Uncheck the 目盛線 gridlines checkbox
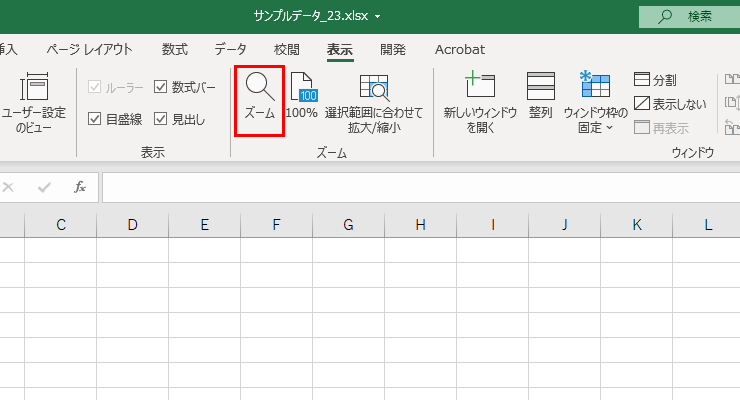 pyautogui.click(x=95, y=119)
